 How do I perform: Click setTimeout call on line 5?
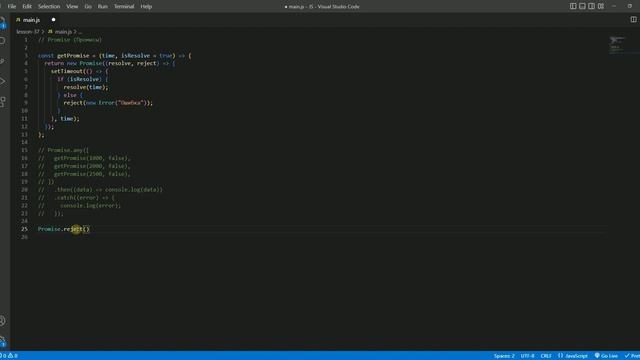click(67, 71)
